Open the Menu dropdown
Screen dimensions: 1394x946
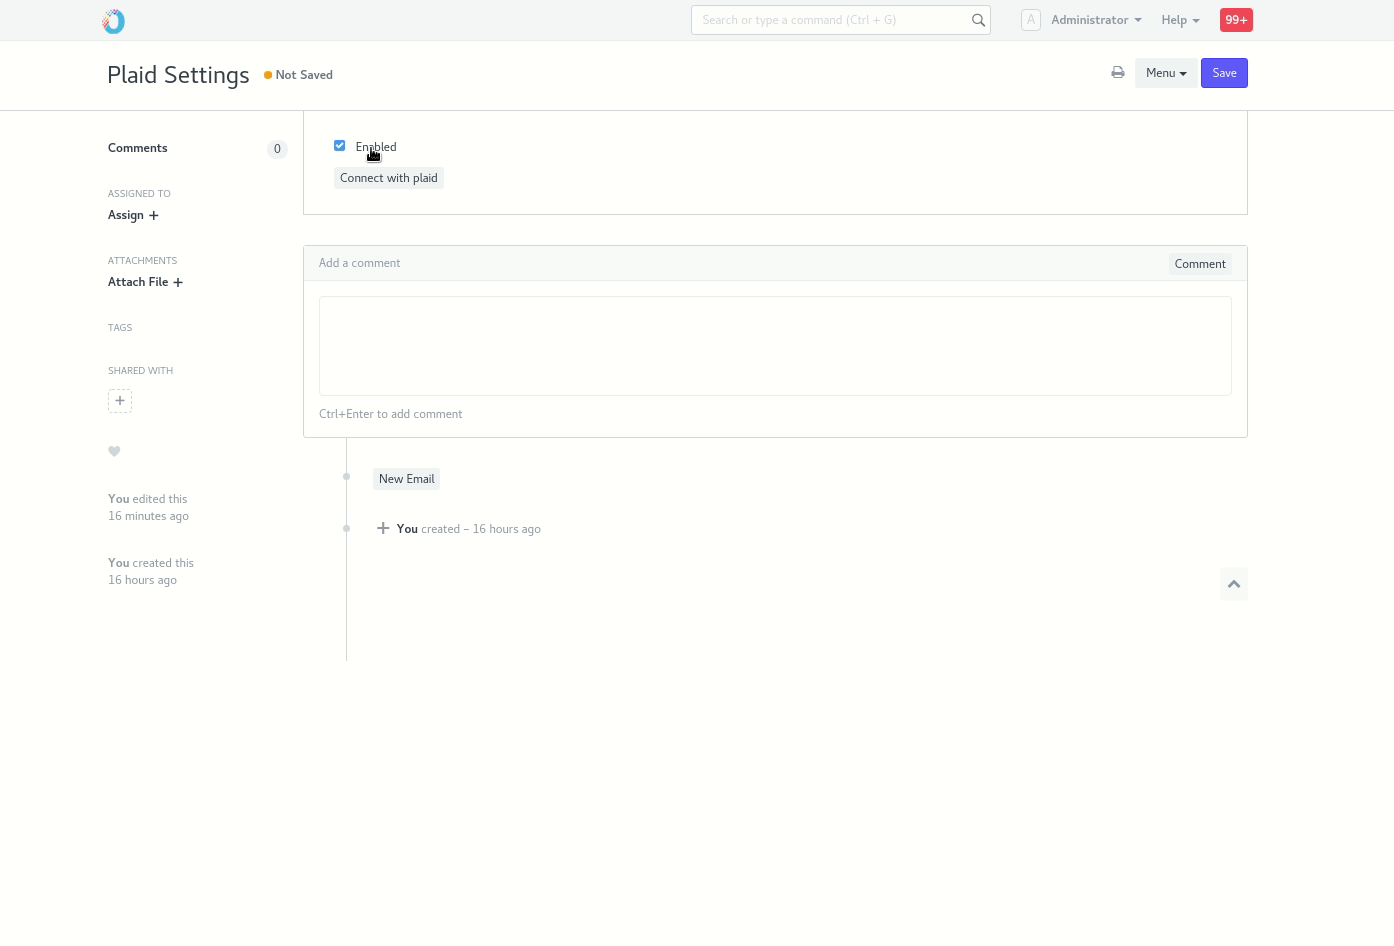[x=1165, y=73]
